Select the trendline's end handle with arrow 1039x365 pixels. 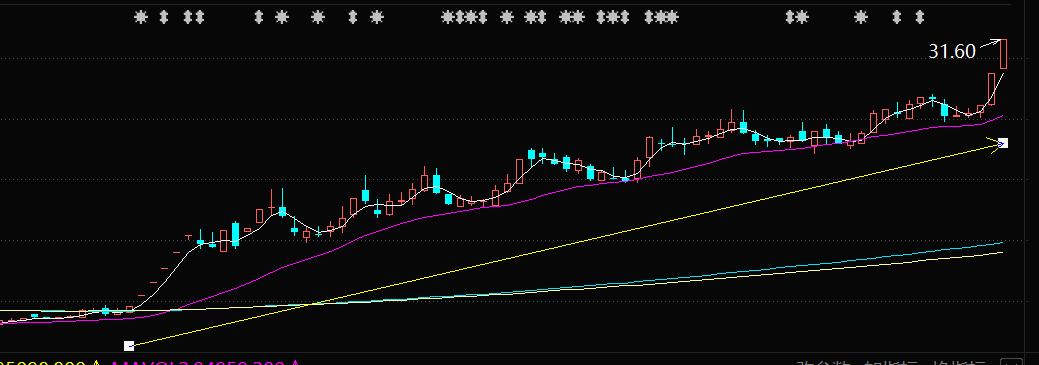[x=1003, y=143]
